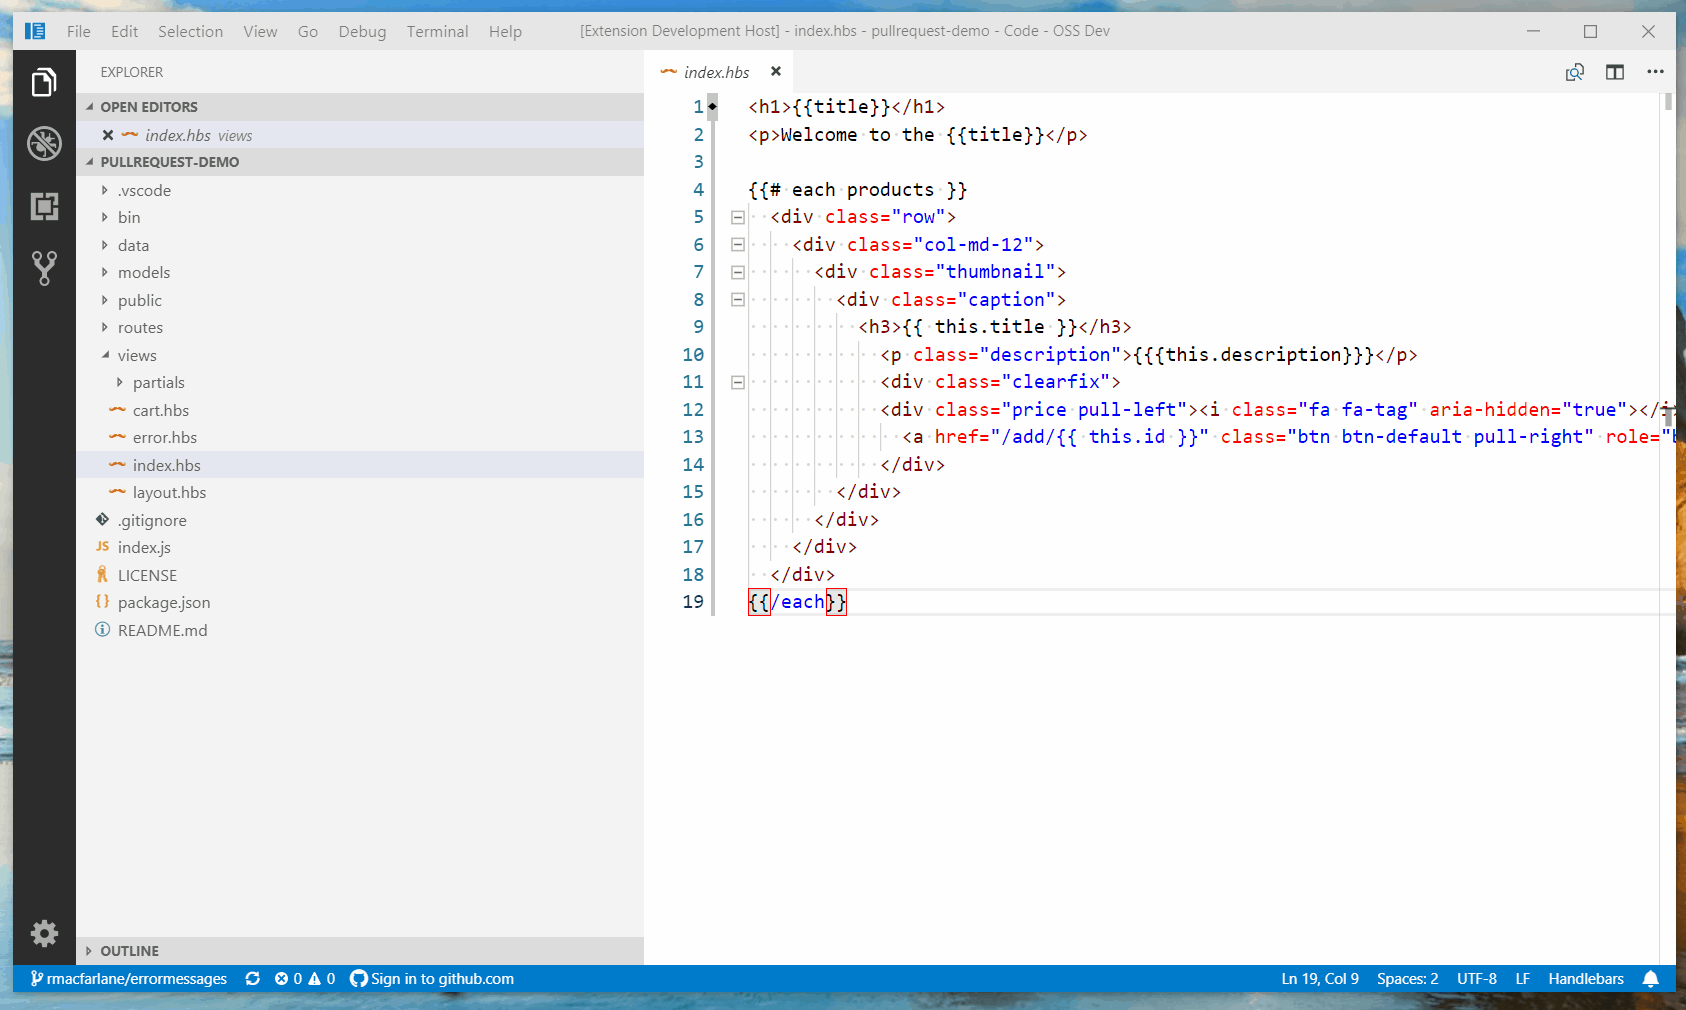Open the editor's More Actions ellipsis
Image resolution: width=1686 pixels, height=1010 pixels.
(x=1655, y=72)
